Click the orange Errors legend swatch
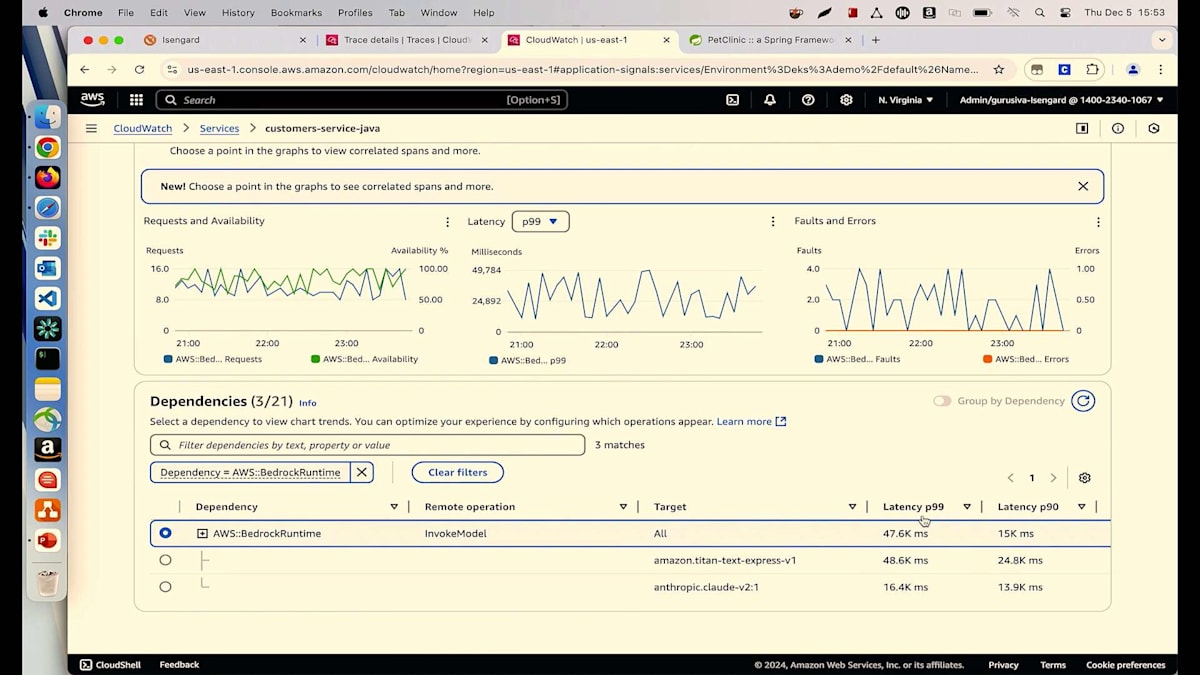Screen dimensions: 1200x675 click(988, 359)
